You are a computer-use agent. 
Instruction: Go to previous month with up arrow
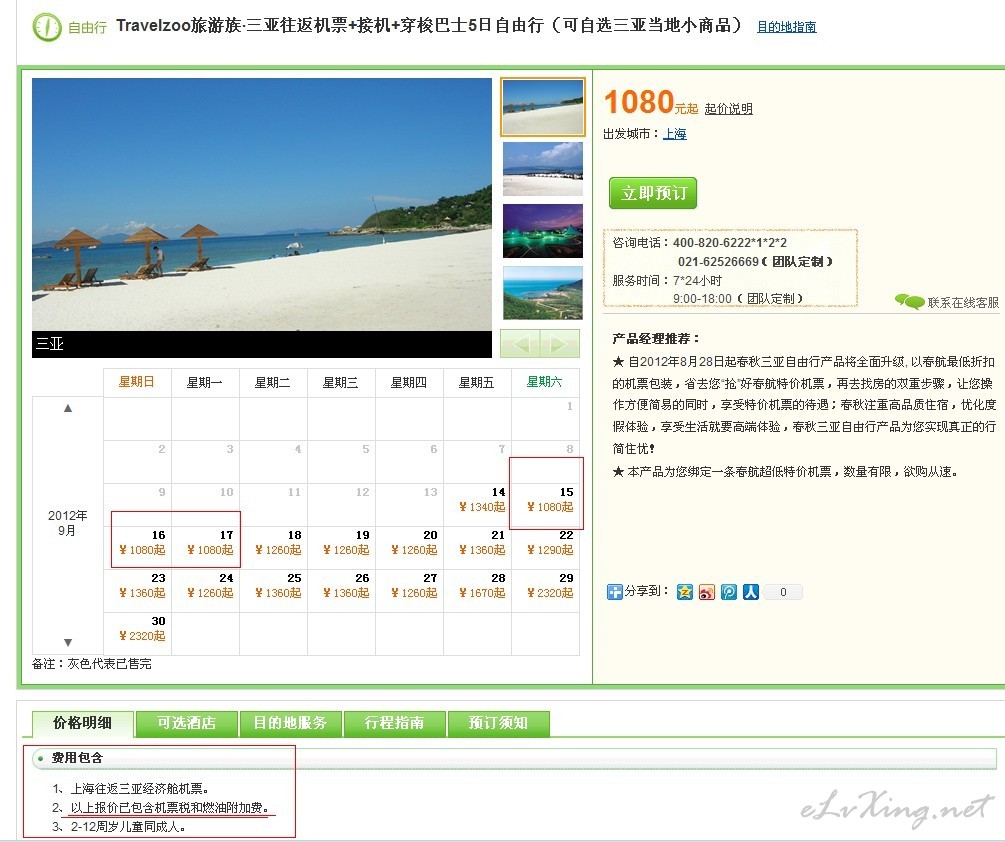(x=68, y=408)
